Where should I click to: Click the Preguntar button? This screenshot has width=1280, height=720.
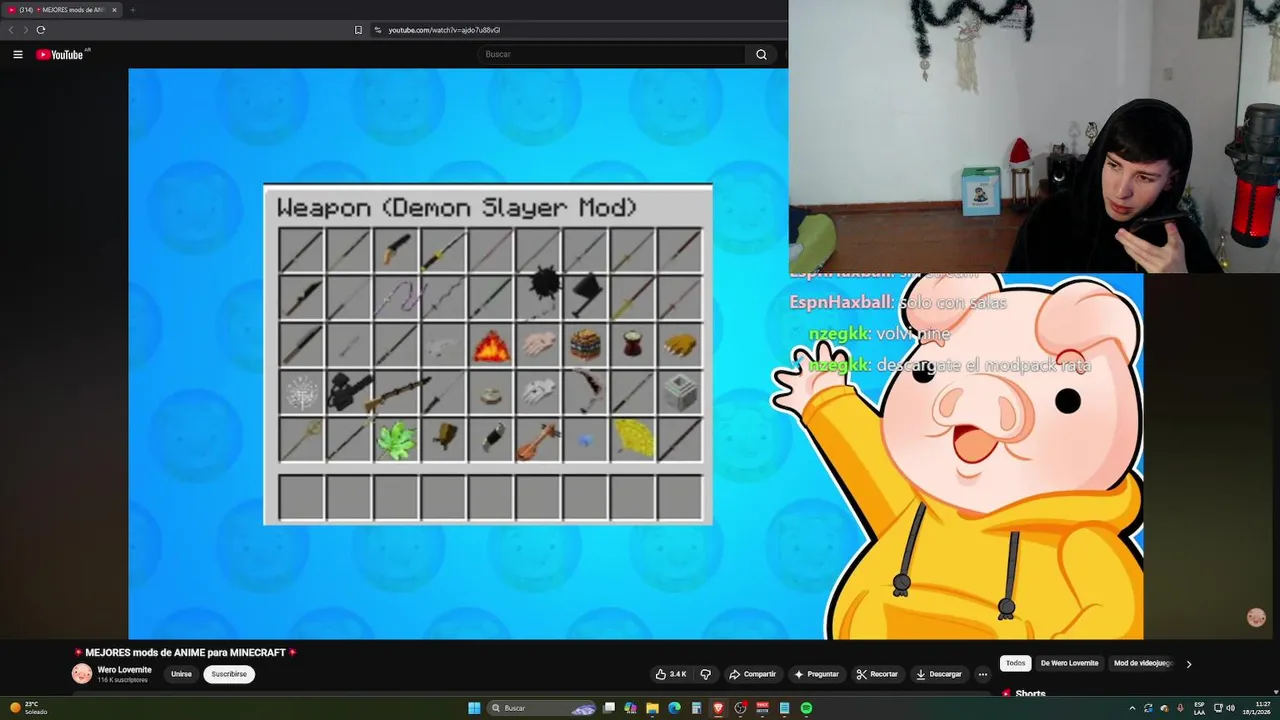click(816, 674)
